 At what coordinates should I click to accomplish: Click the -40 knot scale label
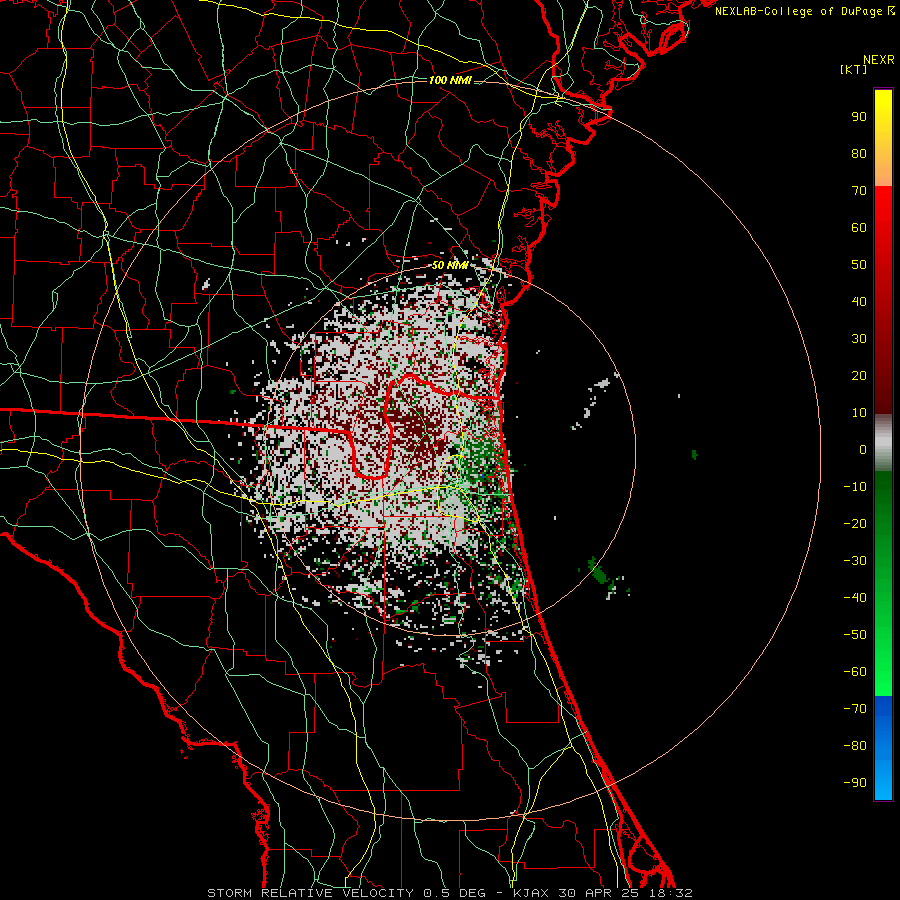[855, 598]
